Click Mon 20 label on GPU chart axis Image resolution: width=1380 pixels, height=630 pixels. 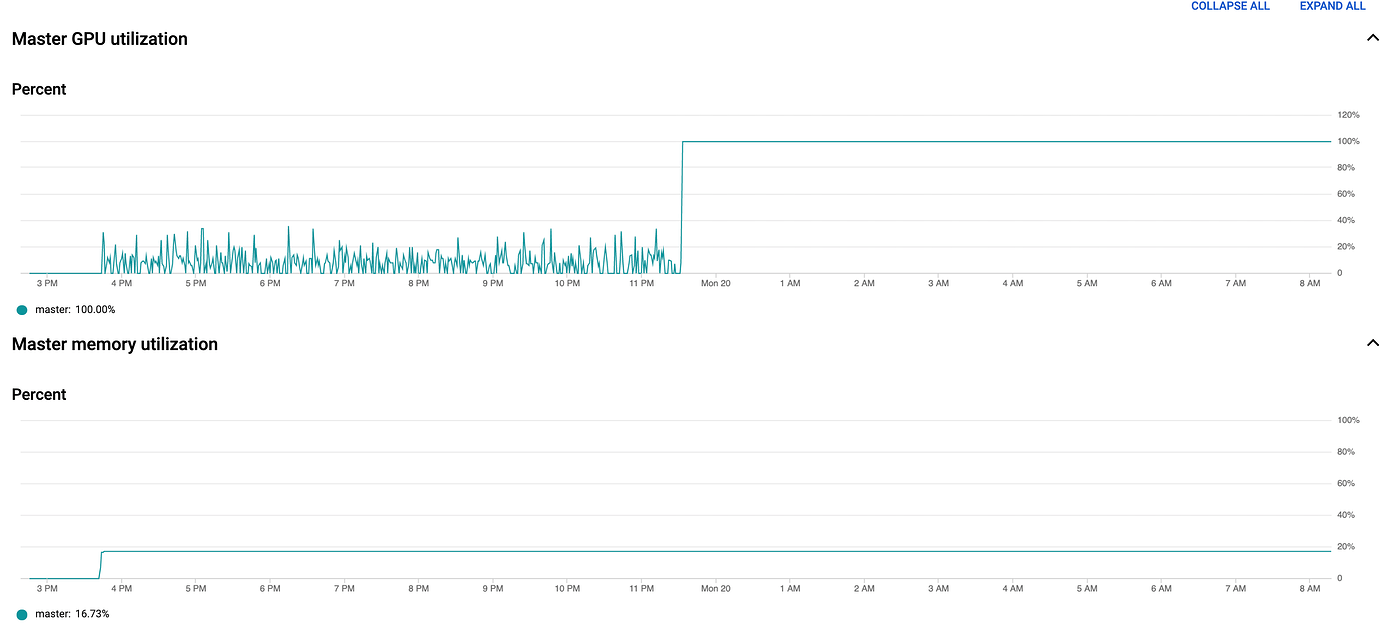[716, 284]
